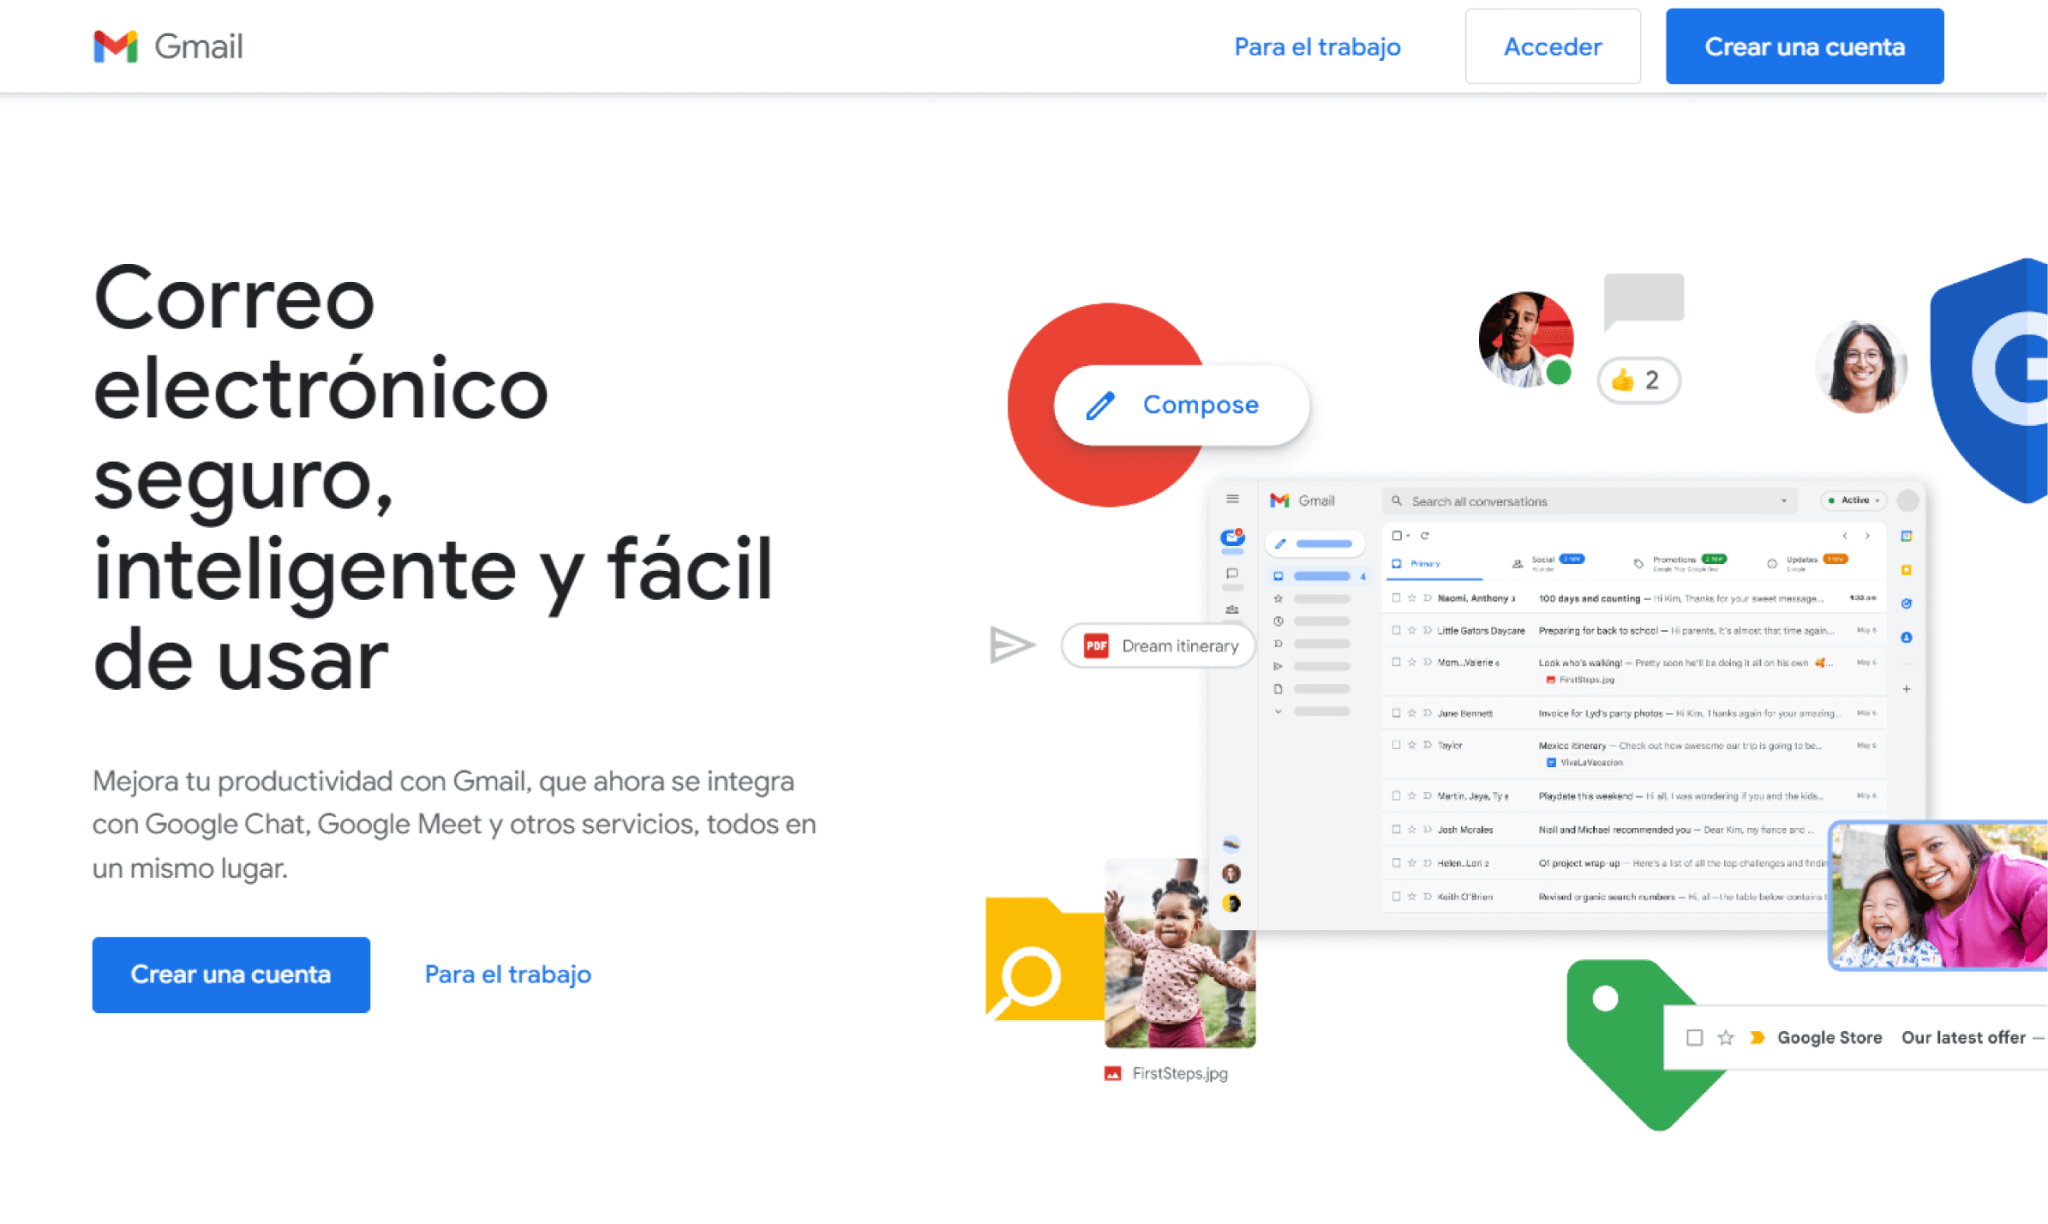2048x1224 pixels.
Task: Open the Calendar icon in the right panel
Action: click(1908, 536)
